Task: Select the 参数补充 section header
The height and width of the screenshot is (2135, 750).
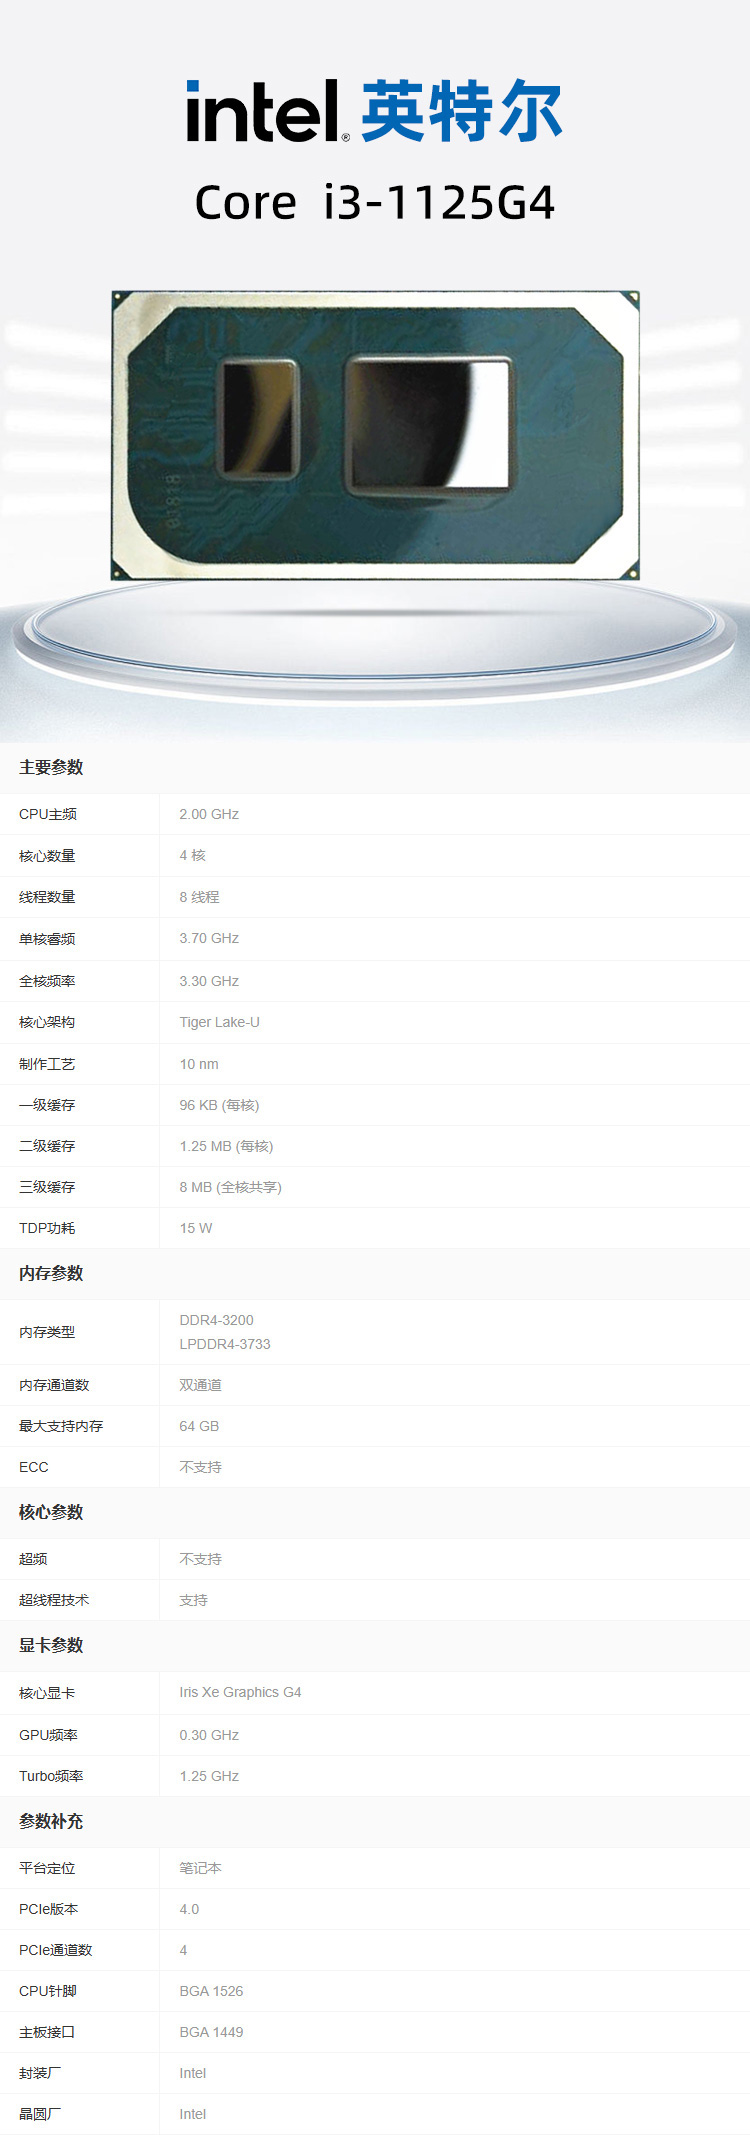Action: [51, 1821]
